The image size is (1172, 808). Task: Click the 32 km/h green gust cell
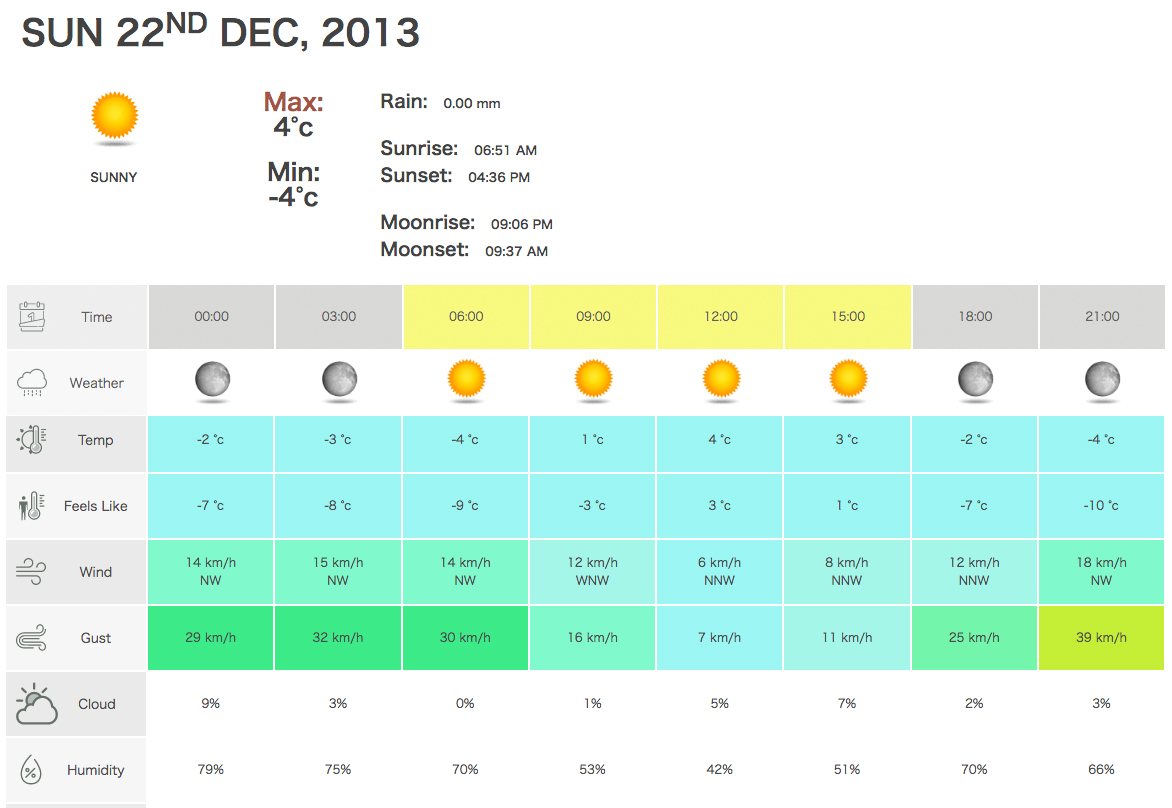(x=338, y=638)
